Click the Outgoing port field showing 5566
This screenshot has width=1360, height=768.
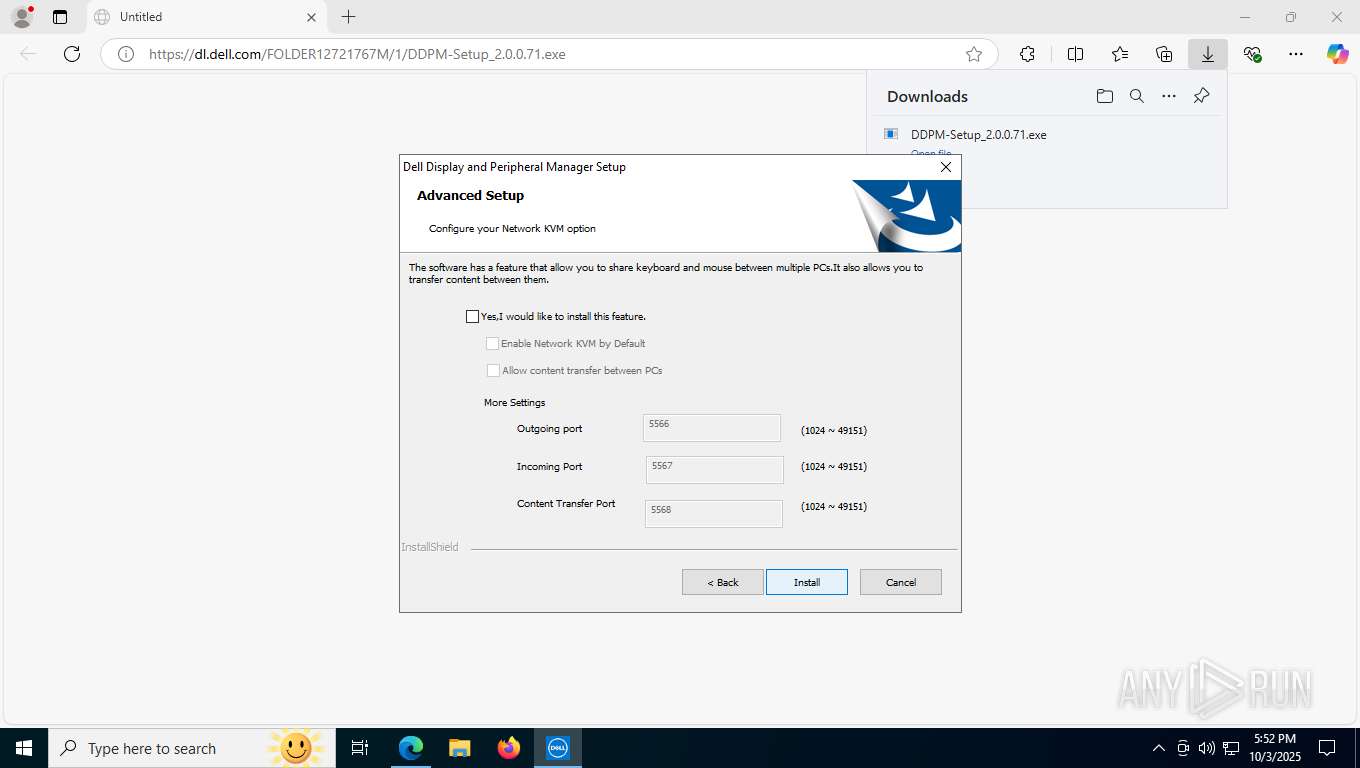712,428
